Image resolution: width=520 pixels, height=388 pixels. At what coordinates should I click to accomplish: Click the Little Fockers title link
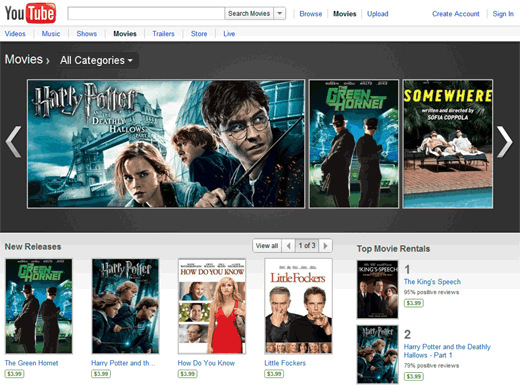point(285,363)
